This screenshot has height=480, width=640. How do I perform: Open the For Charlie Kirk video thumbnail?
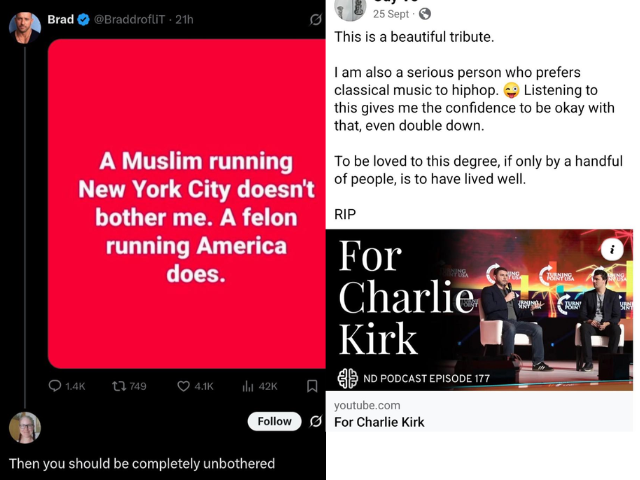pos(479,310)
